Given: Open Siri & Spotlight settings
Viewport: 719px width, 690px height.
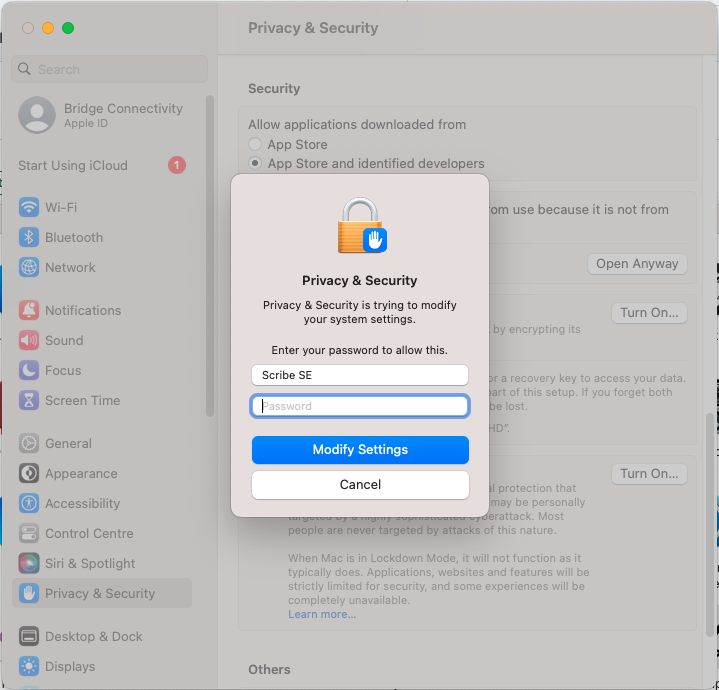Looking at the screenshot, I should [90, 564].
